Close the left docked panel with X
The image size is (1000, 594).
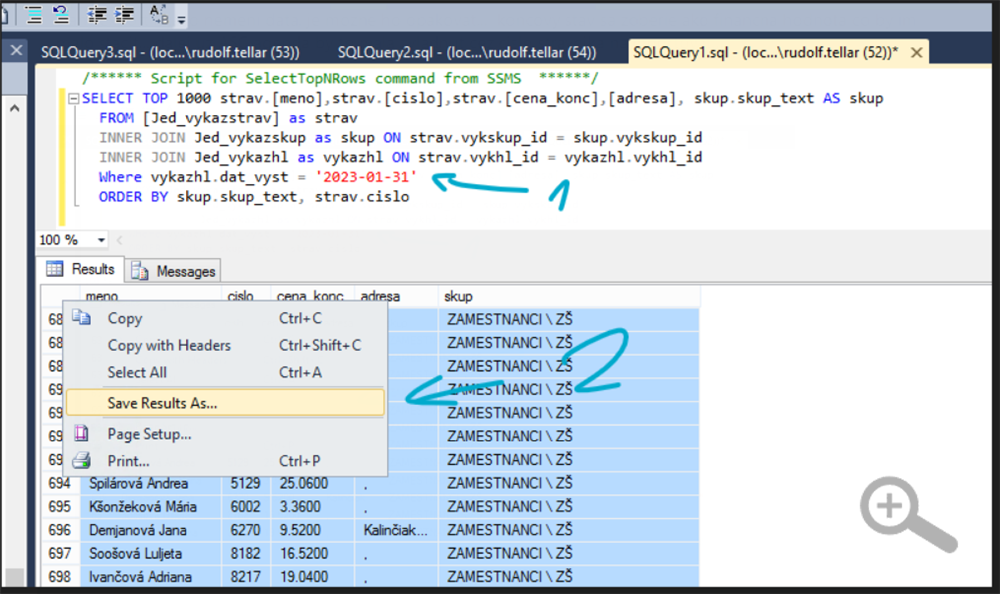pos(17,50)
